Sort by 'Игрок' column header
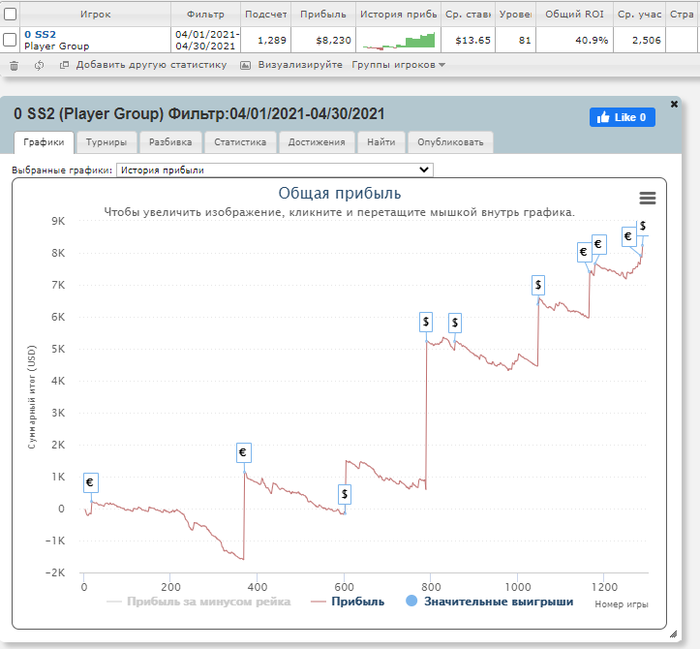700x649 pixels. [95, 14]
